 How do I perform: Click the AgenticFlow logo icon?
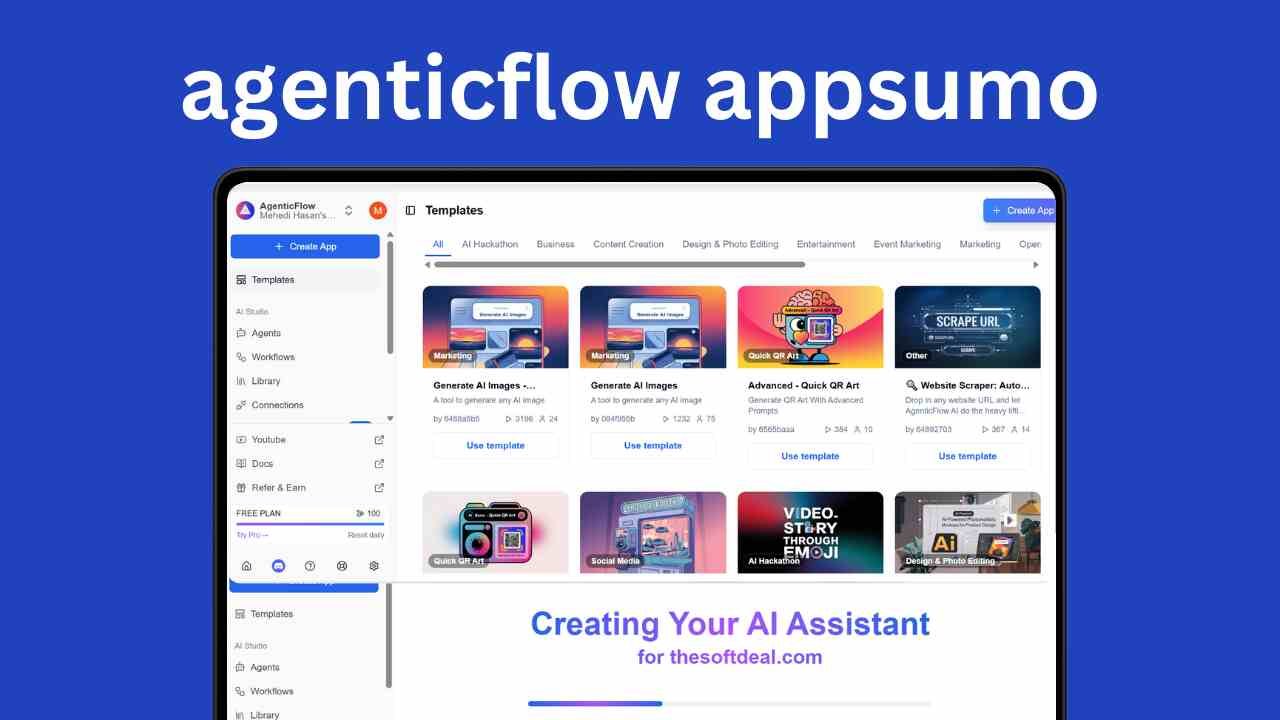click(x=245, y=210)
